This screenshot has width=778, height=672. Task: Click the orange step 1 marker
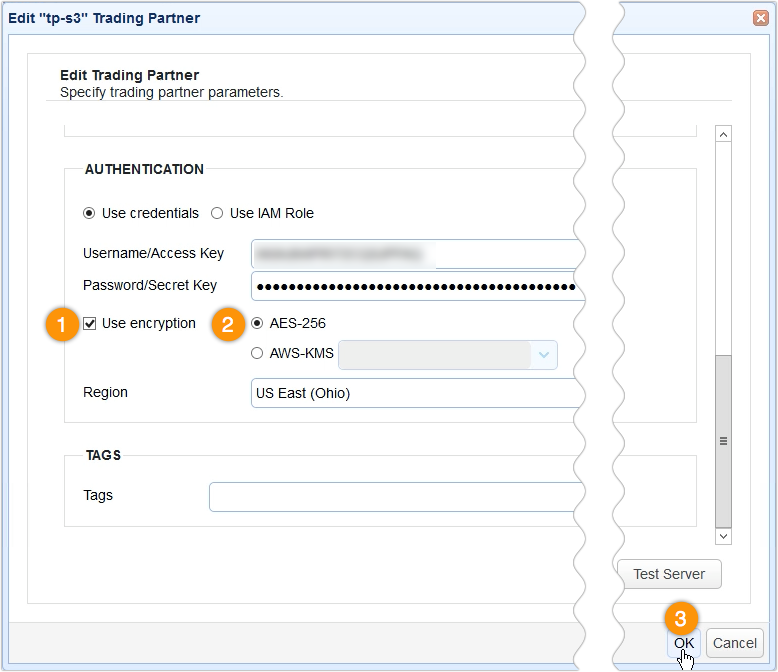(x=63, y=325)
